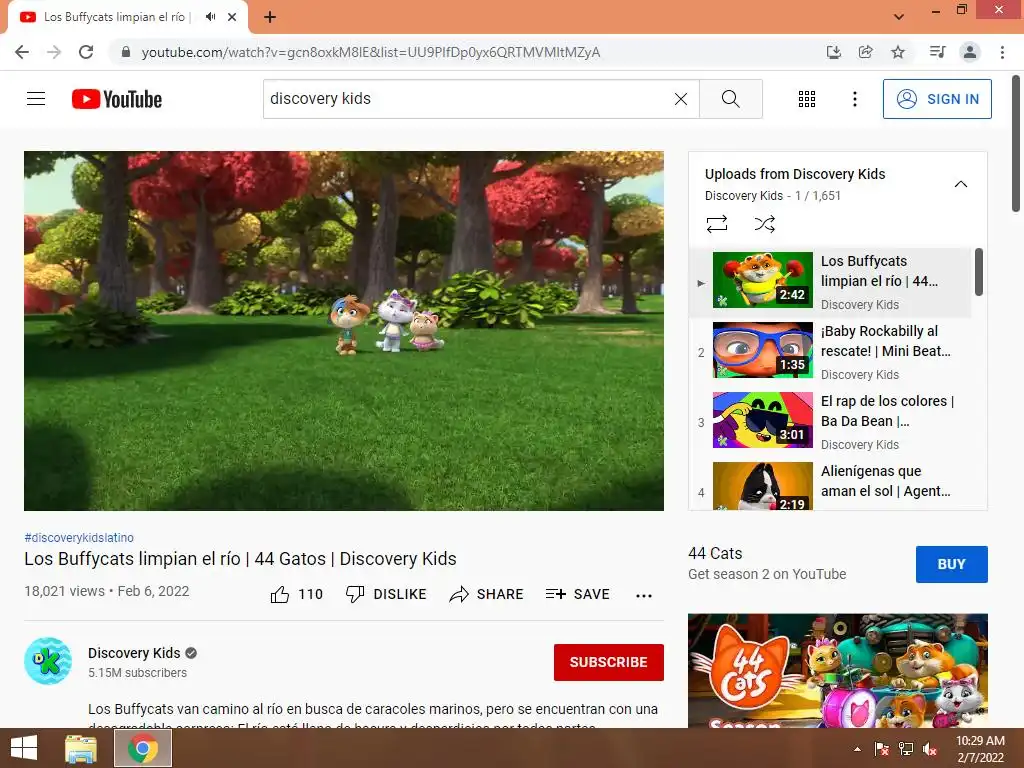Screen dimensions: 1024x768
Task: Click the muted volume tray icon
Action: coord(930,749)
